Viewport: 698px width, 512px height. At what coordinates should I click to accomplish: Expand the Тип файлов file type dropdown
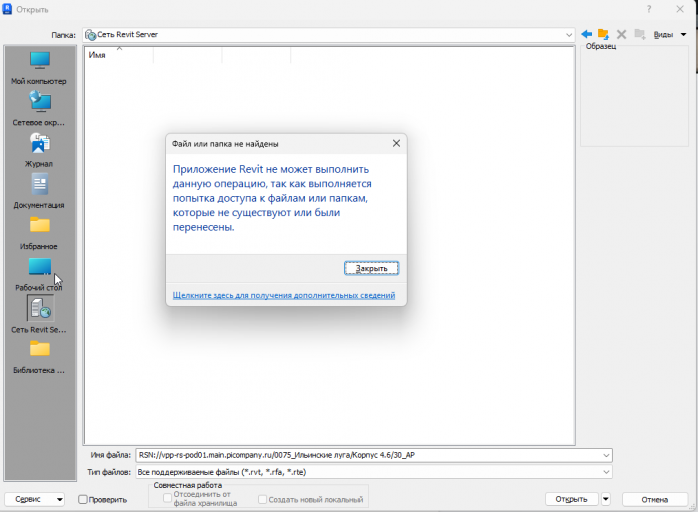(606, 472)
